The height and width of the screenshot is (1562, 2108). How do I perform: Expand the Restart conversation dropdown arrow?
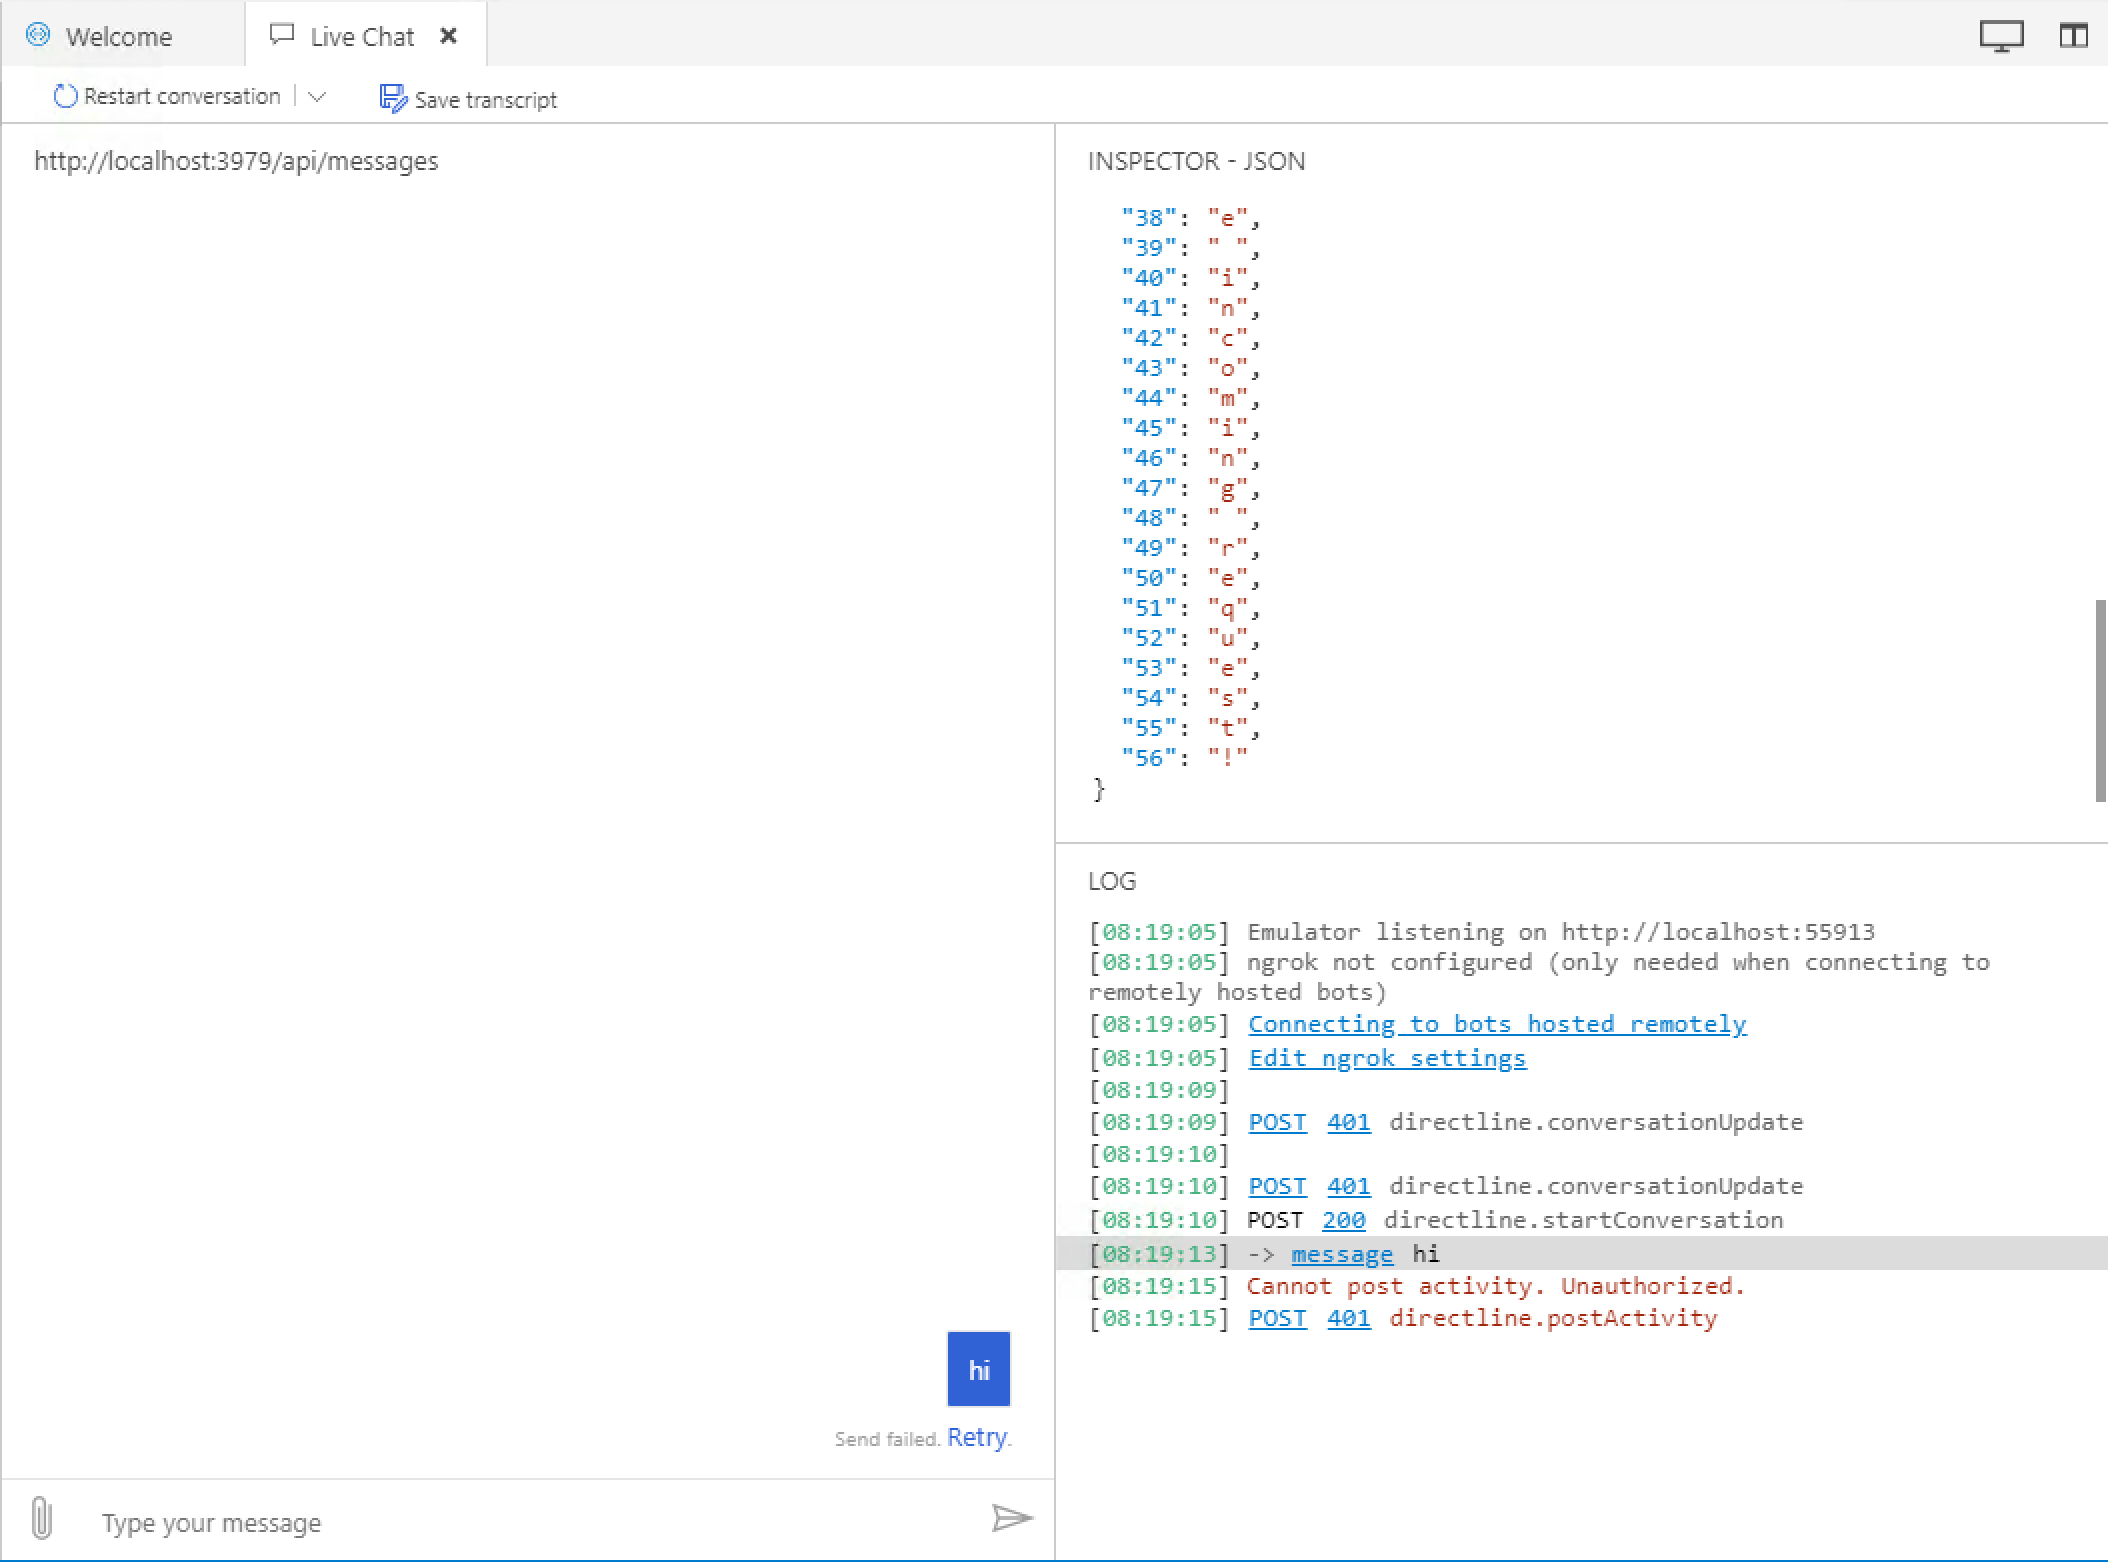pyautogui.click(x=318, y=97)
